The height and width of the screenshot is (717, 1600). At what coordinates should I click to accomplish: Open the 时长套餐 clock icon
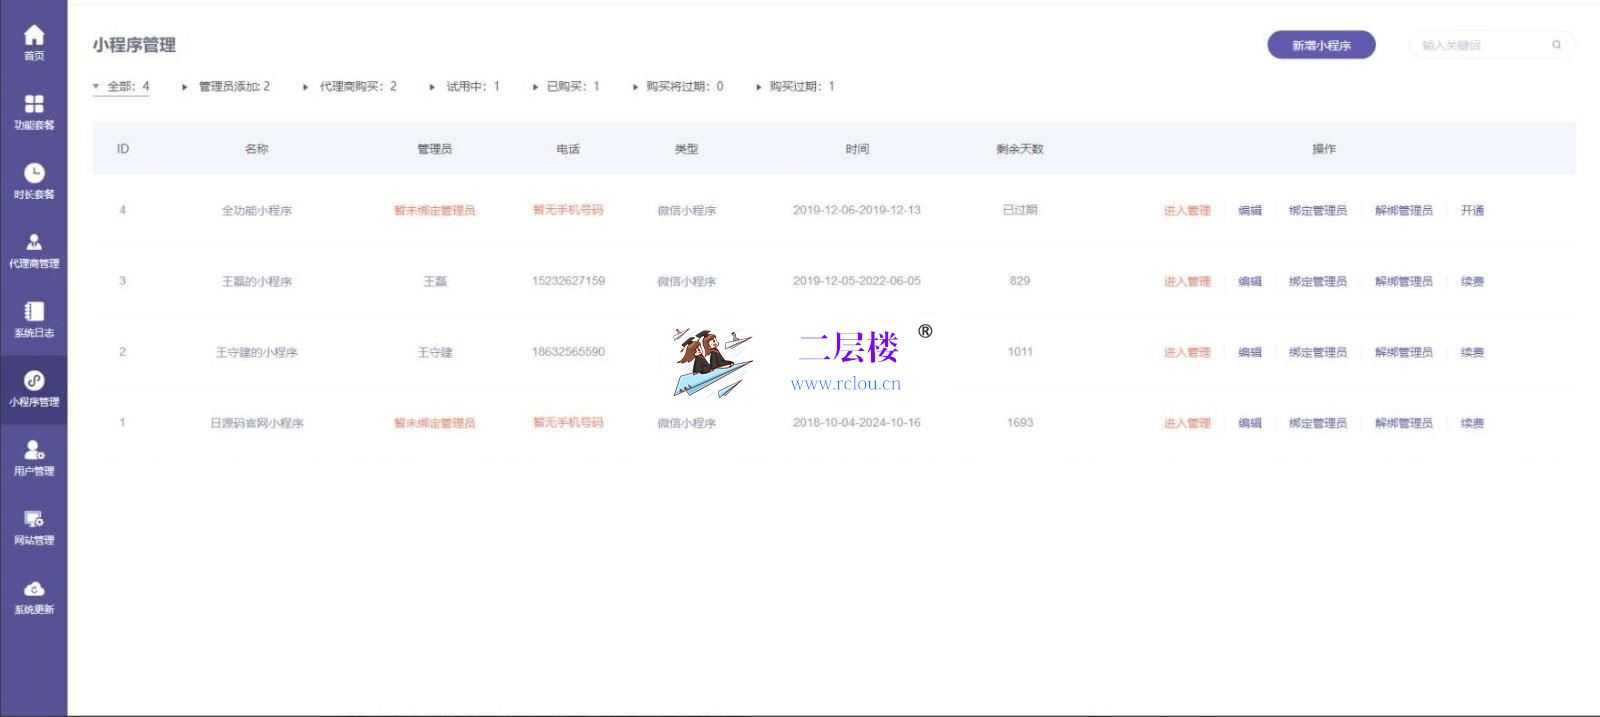pos(34,174)
